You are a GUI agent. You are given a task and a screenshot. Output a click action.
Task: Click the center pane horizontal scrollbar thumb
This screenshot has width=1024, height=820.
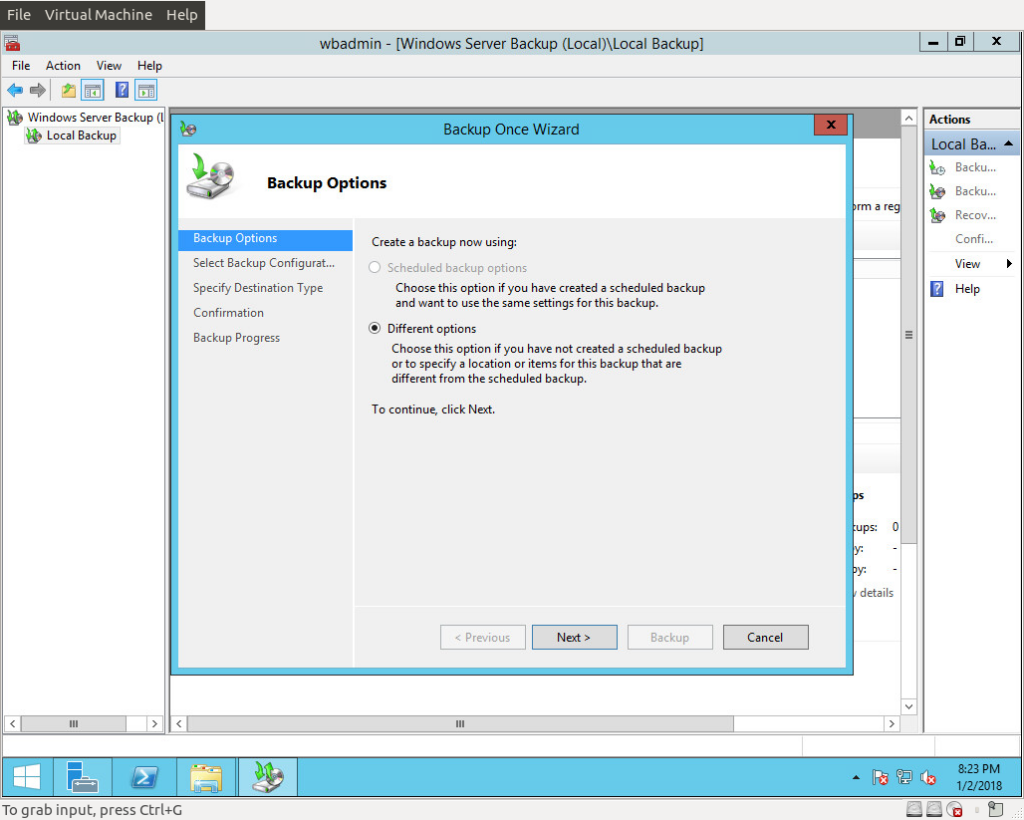(460, 723)
